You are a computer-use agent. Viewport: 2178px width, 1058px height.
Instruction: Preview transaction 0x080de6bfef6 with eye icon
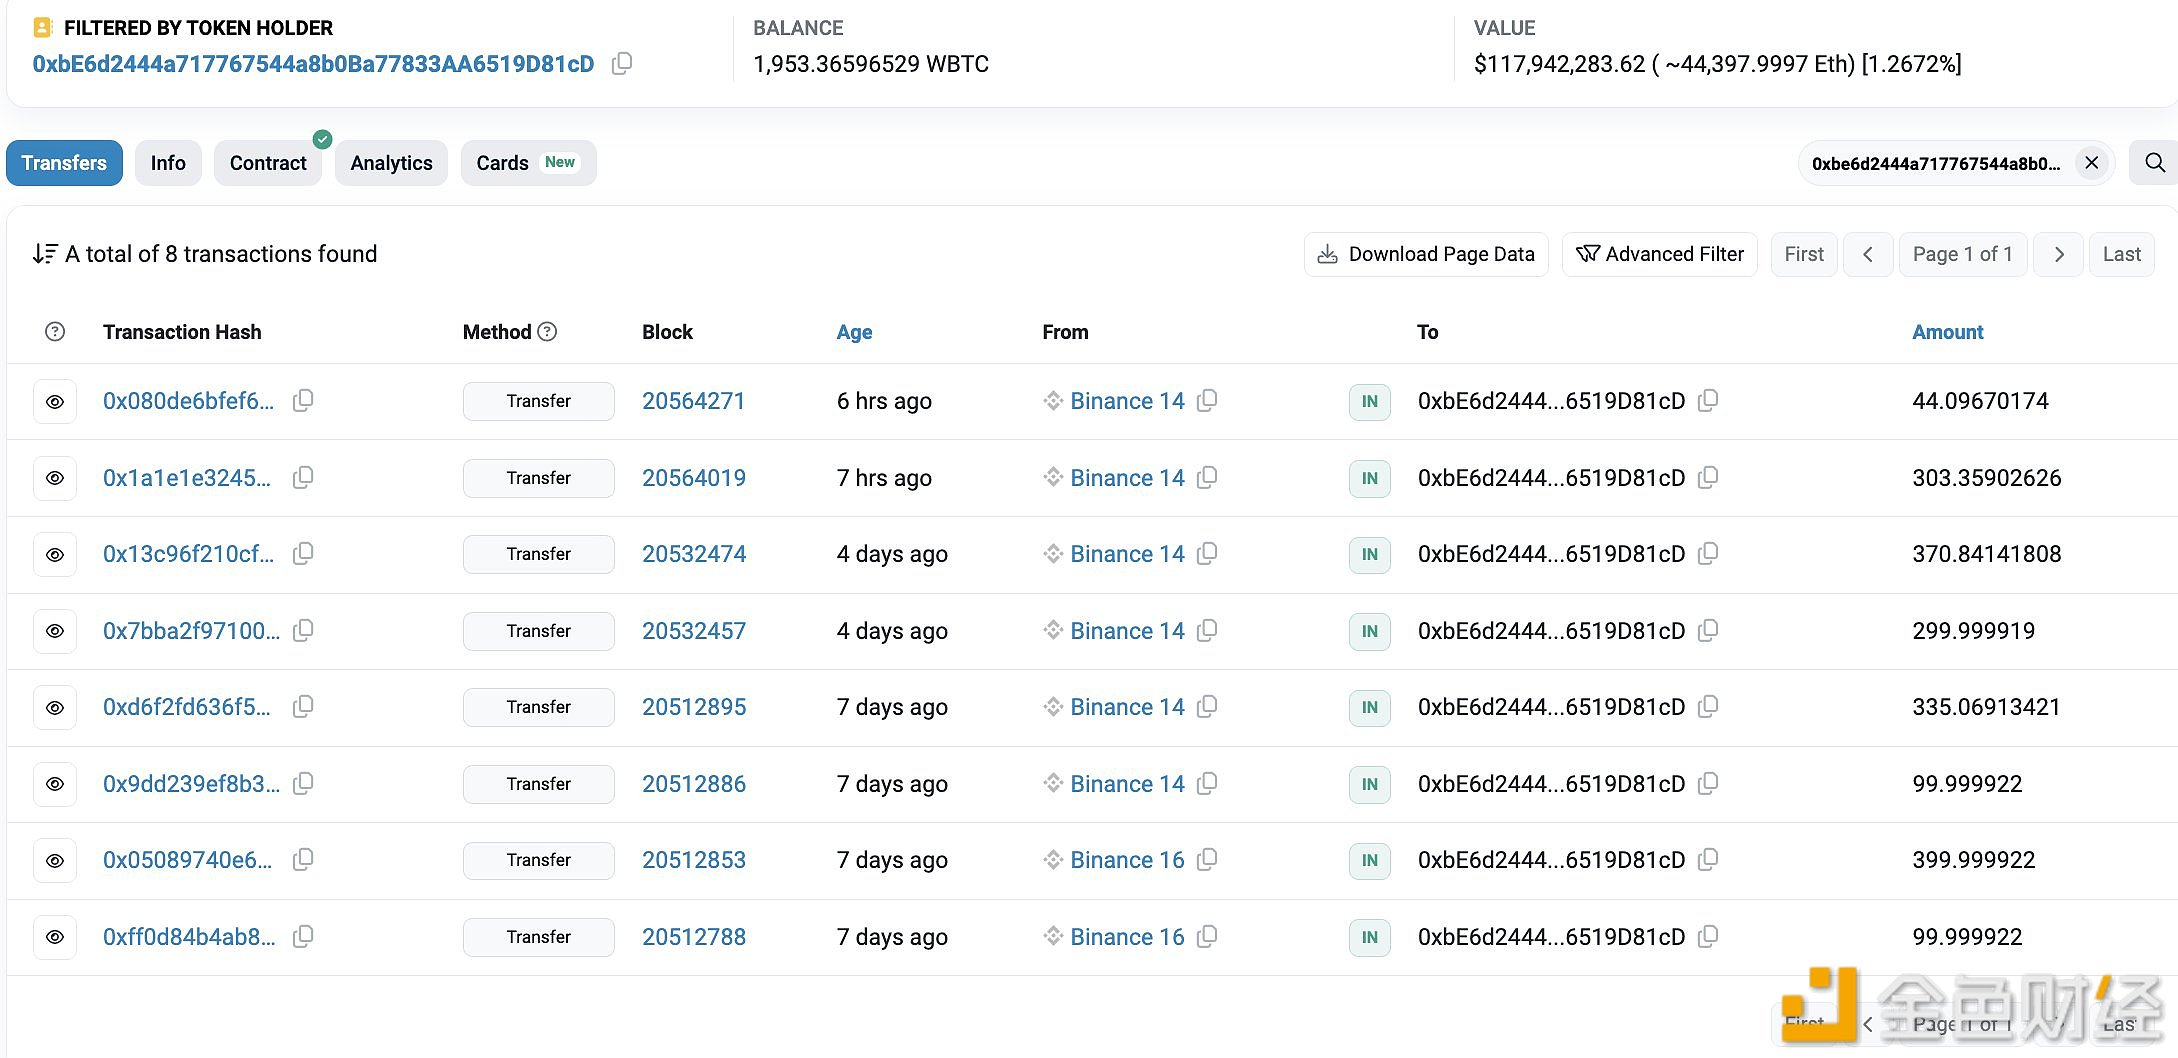coord(55,402)
